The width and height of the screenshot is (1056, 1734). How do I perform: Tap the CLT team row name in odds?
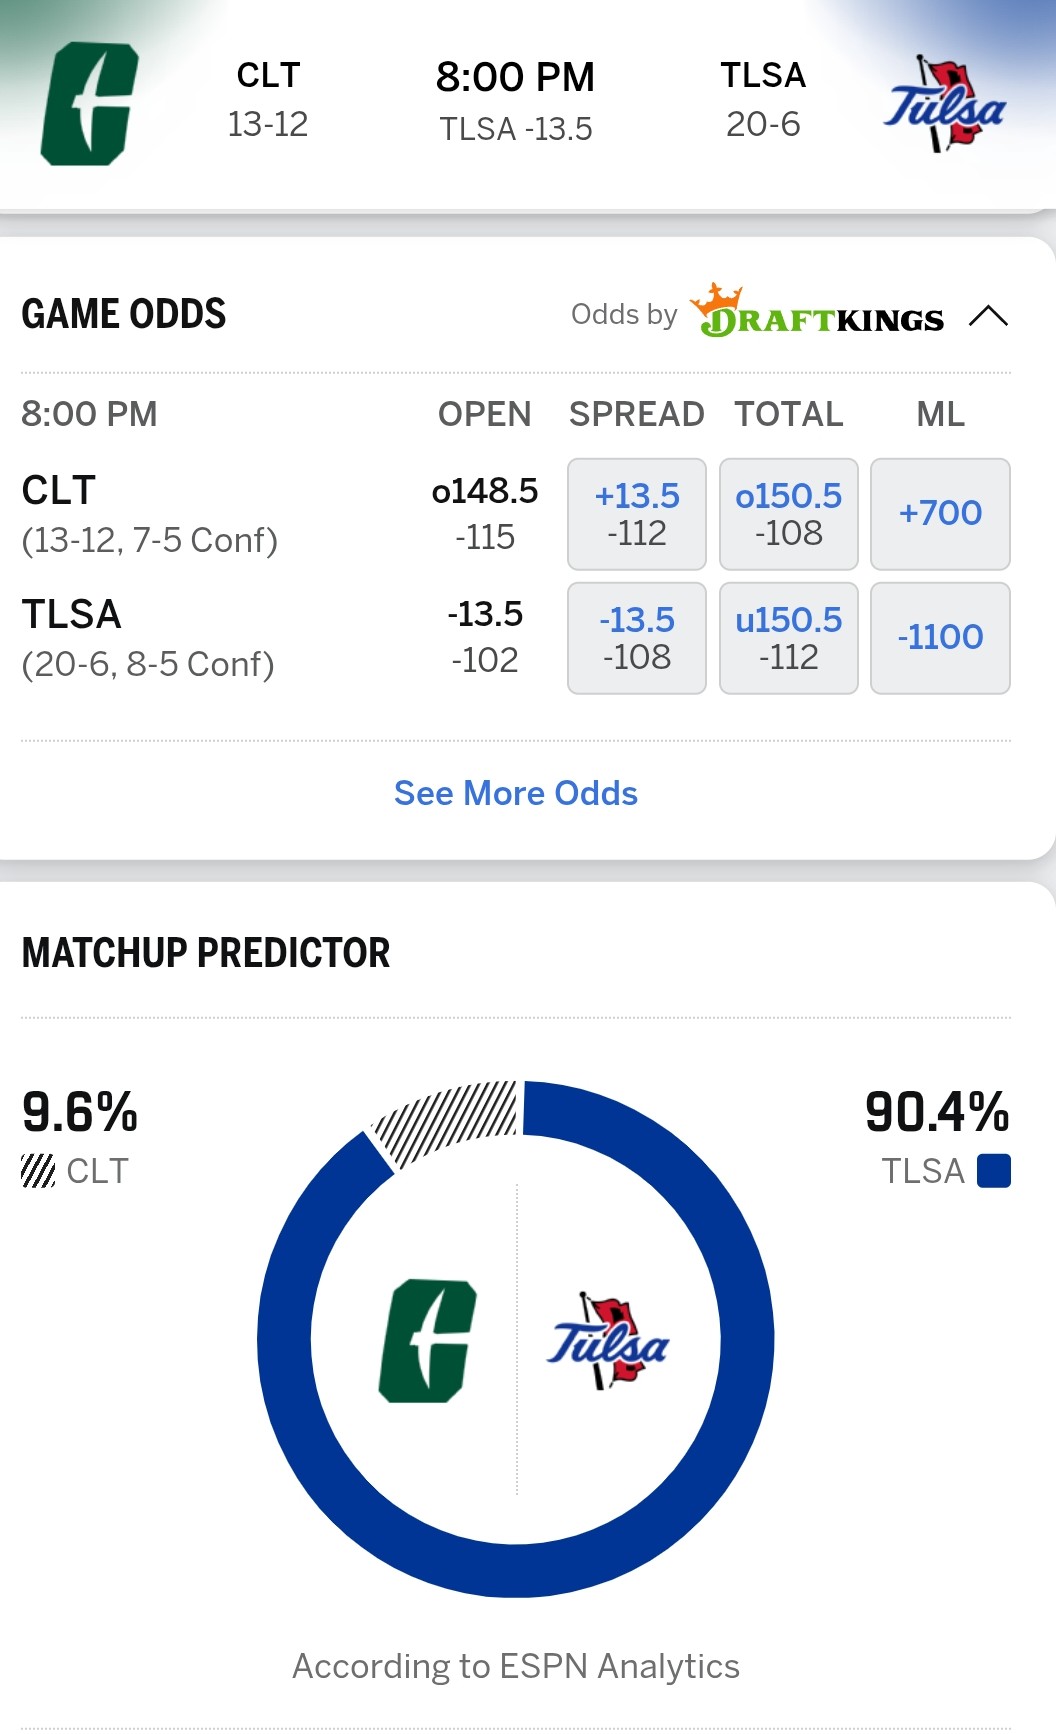click(59, 491)
